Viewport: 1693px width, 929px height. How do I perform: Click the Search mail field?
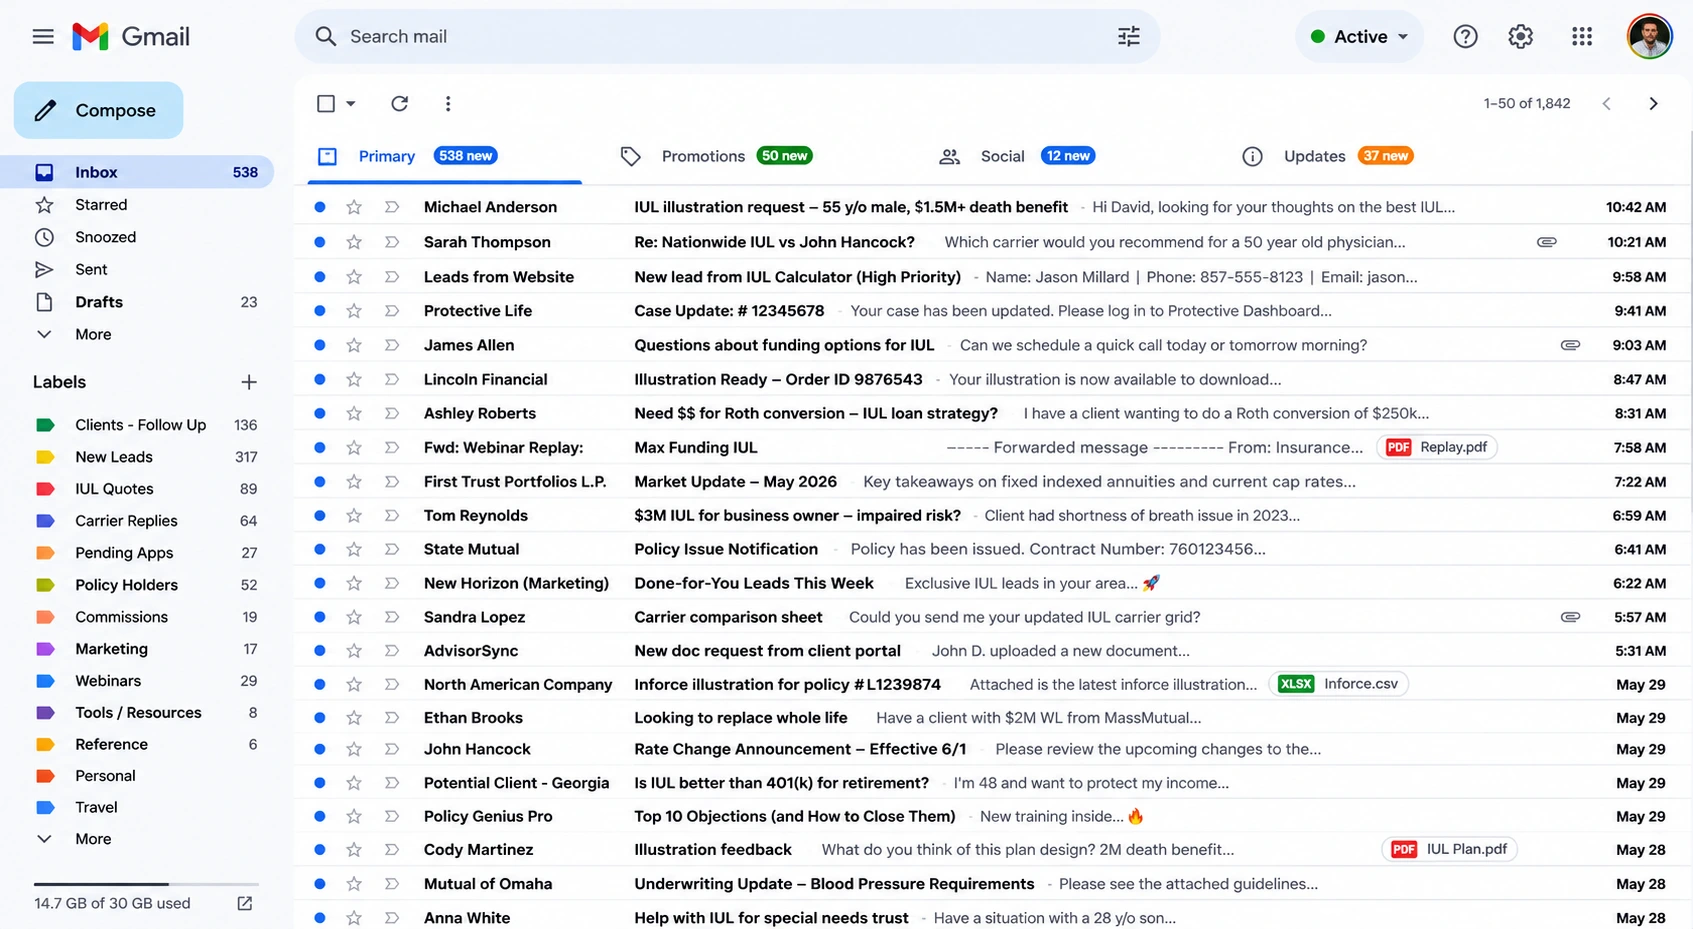click(727, 37)
